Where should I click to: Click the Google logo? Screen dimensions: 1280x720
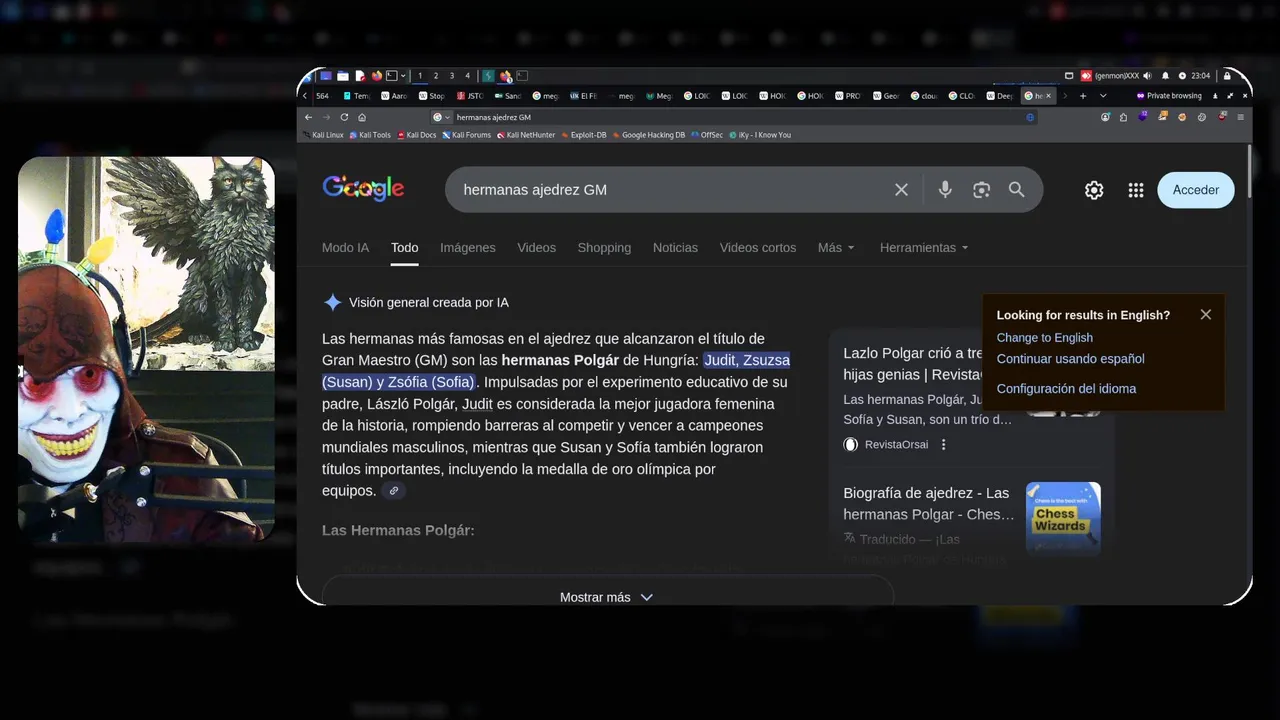tap(363, 189)
